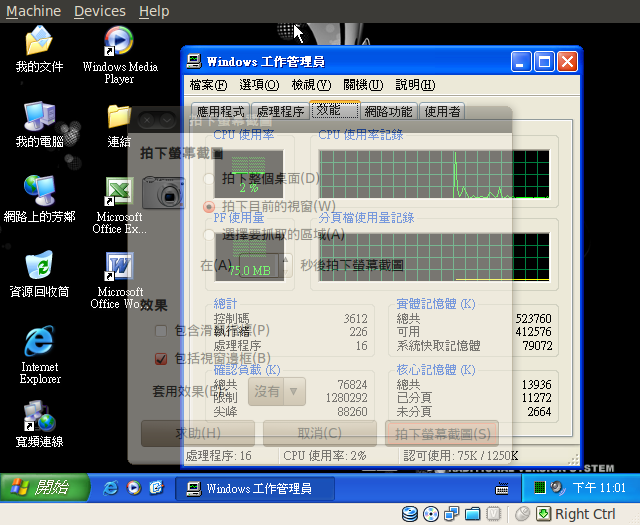Open the VirtualBox Machine menu
Viewport: 640px width, 525px height.
click(33, 11)
